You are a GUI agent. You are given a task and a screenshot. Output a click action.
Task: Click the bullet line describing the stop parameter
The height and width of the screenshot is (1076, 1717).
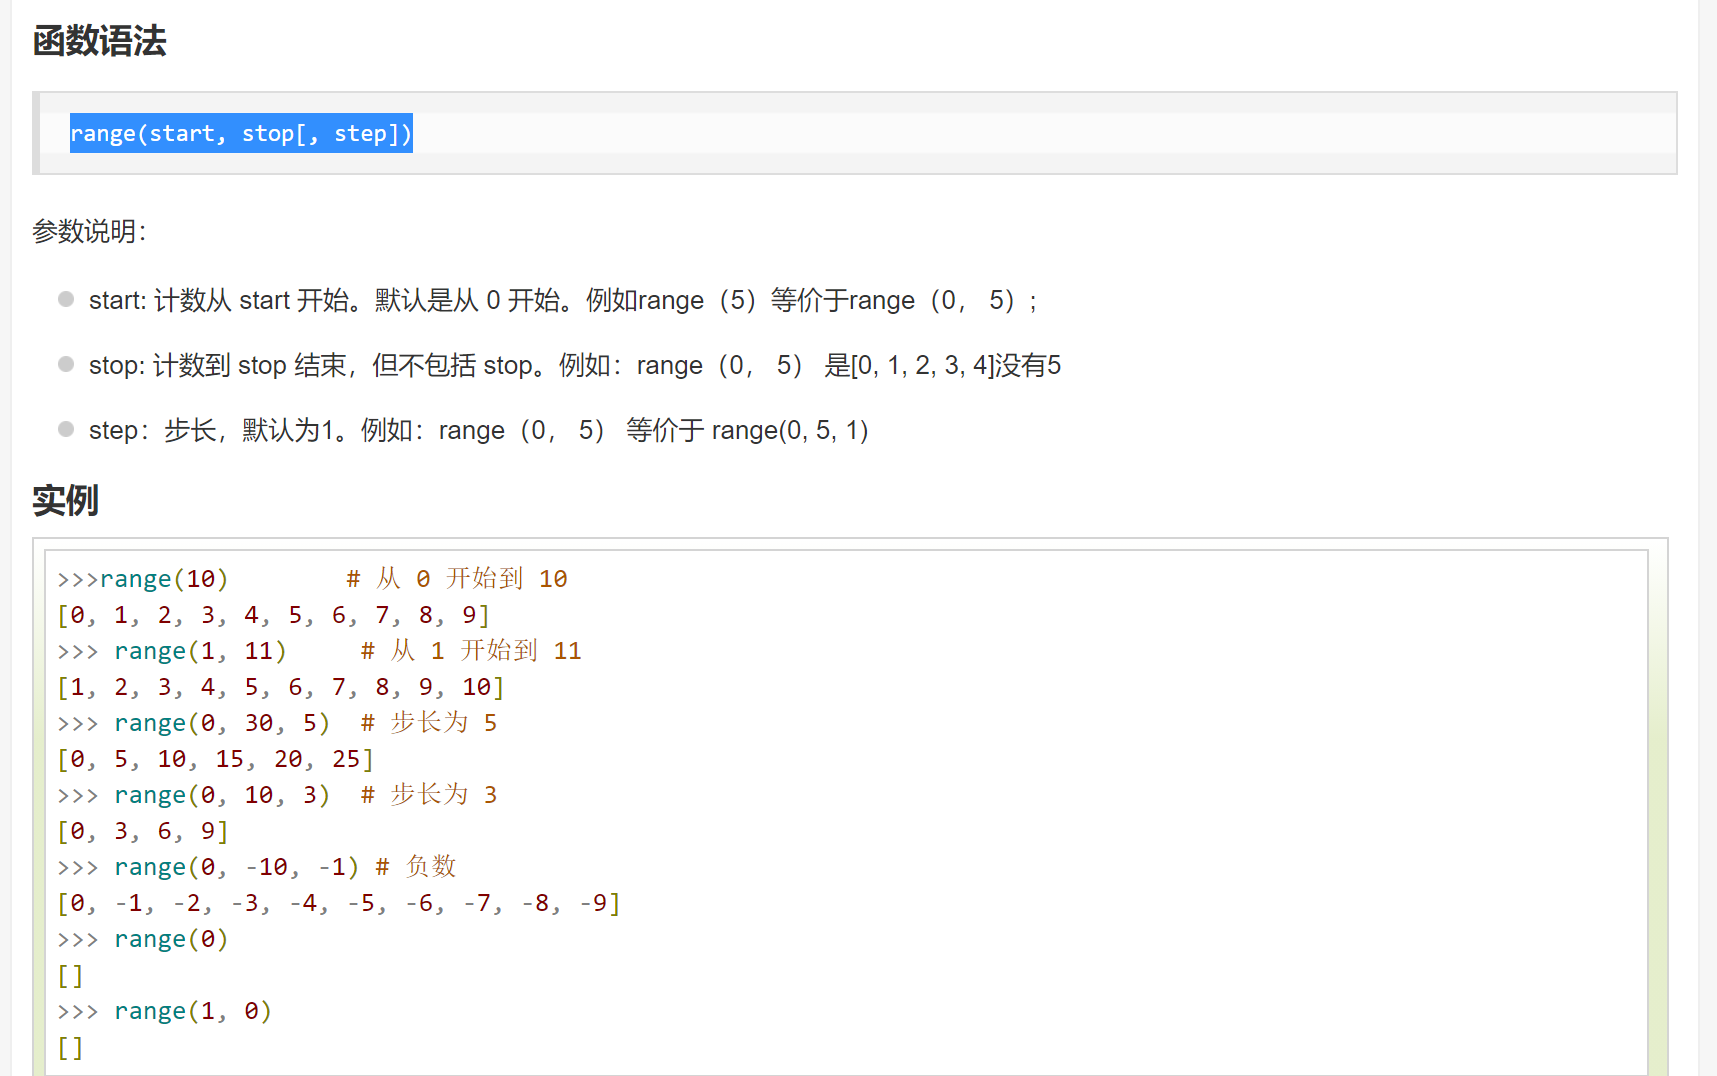[x=575, y=365]
